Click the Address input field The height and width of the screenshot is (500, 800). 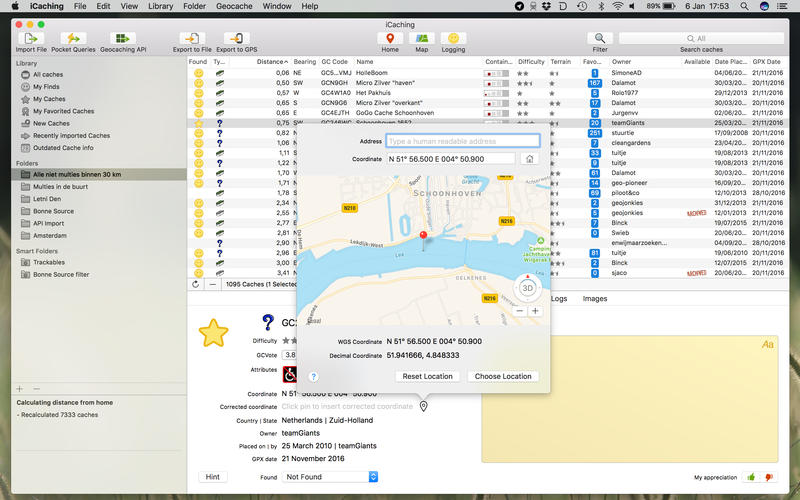462,141
